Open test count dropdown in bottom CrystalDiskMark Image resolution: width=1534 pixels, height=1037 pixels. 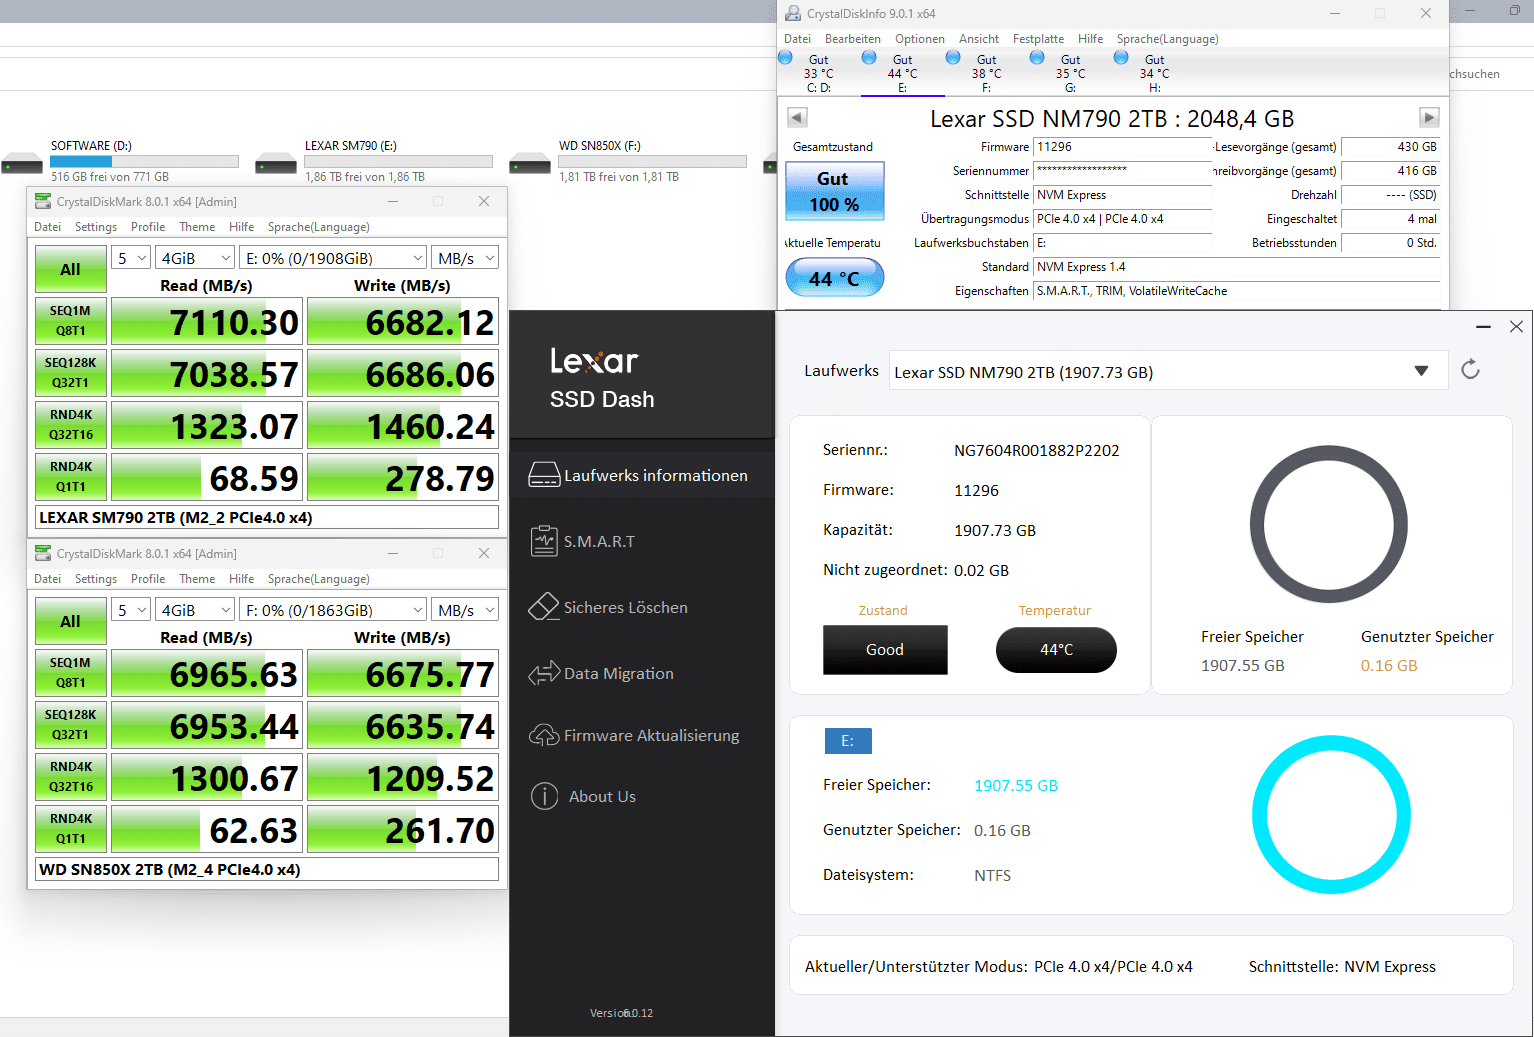coord(130,610)
